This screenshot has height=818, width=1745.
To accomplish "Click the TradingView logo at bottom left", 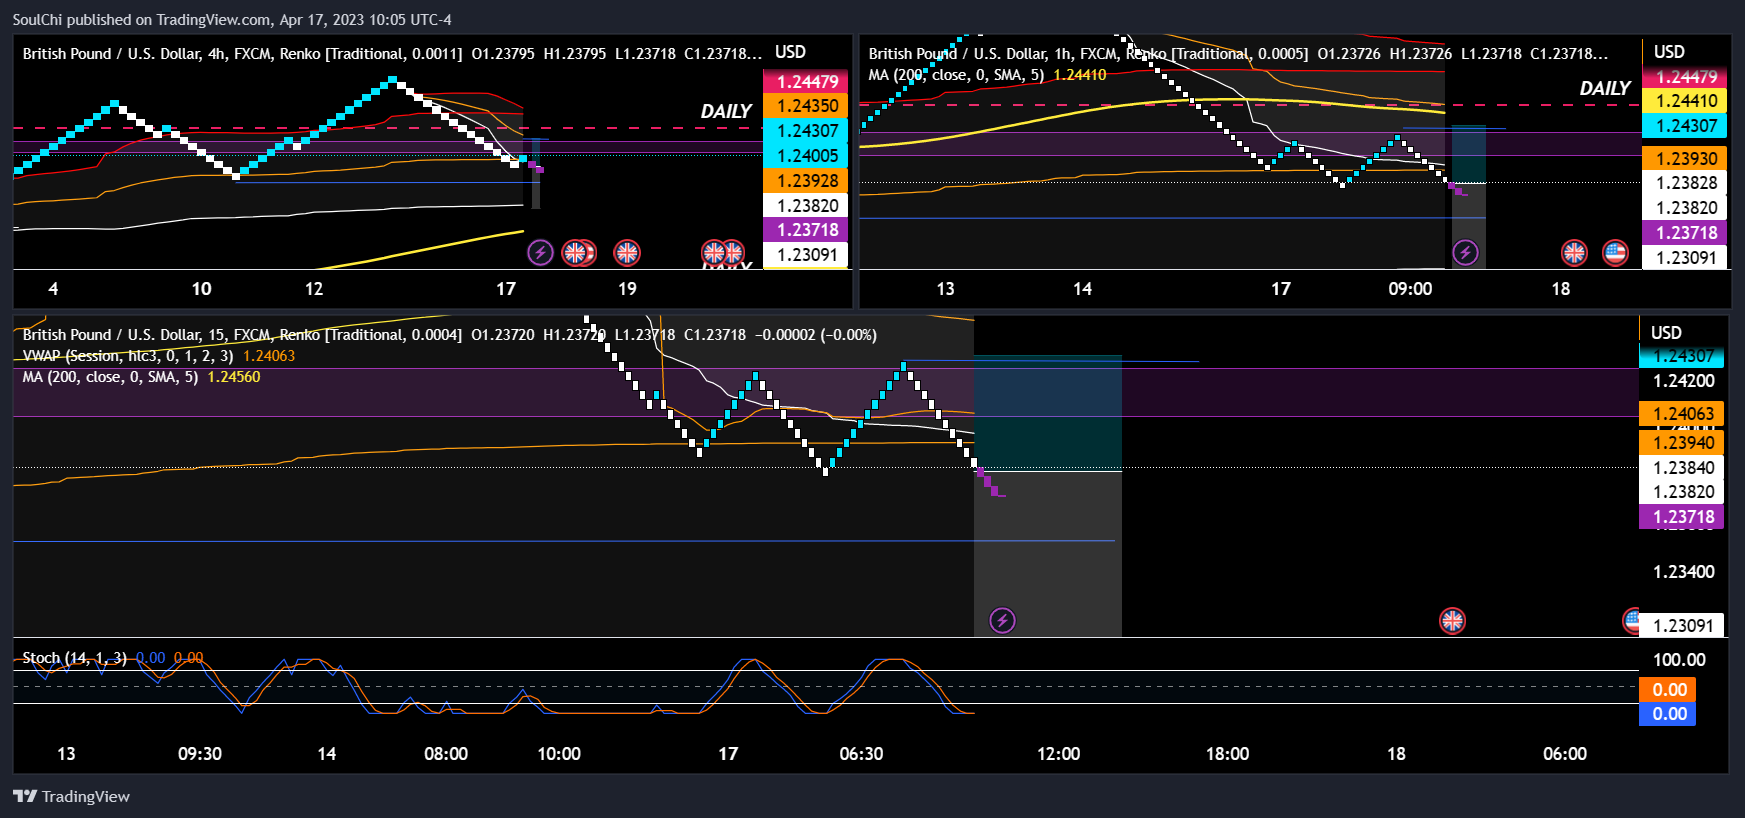I will tap(71, 796).
